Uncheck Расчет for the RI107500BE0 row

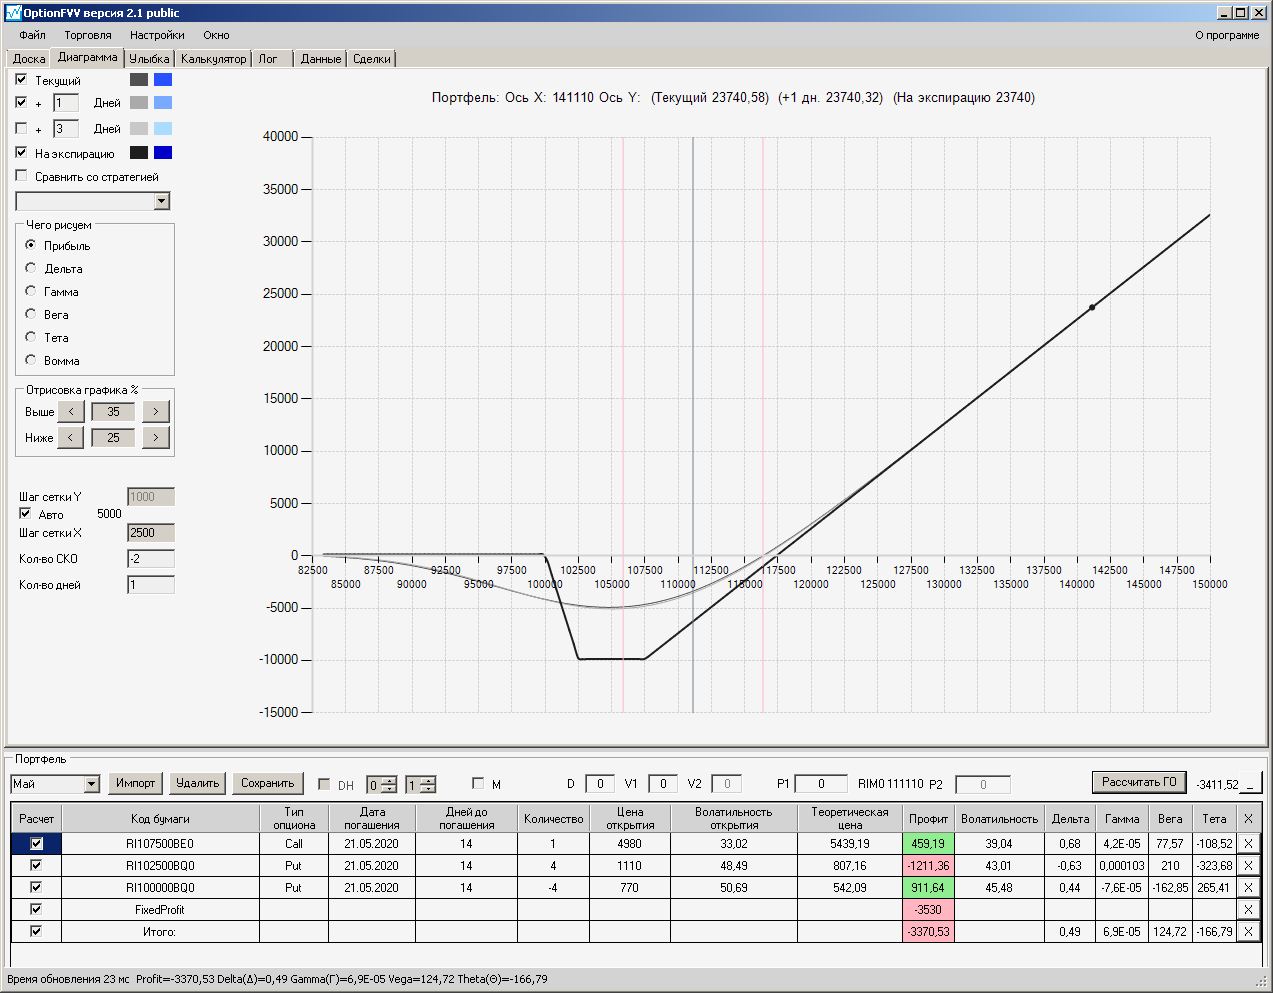(37, 844)
